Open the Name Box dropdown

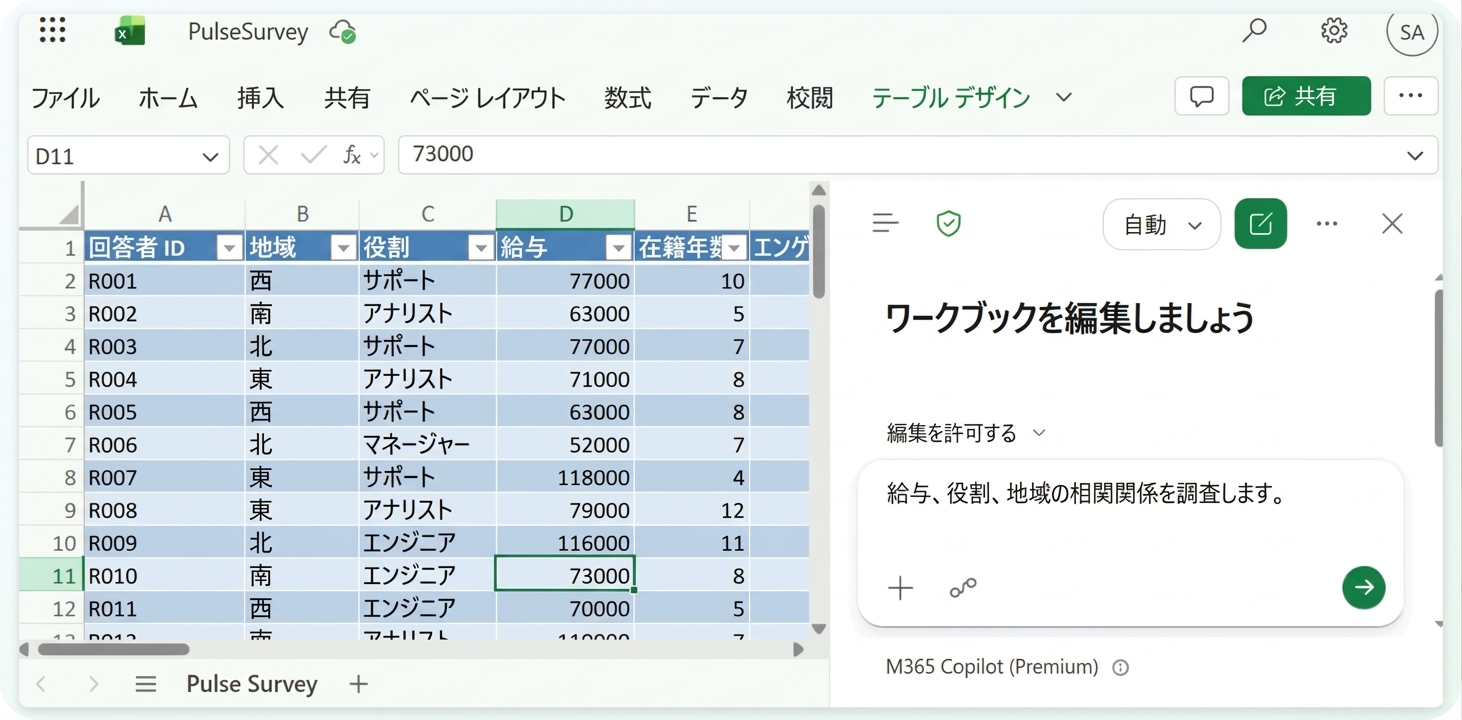click(x=210, y=156)
